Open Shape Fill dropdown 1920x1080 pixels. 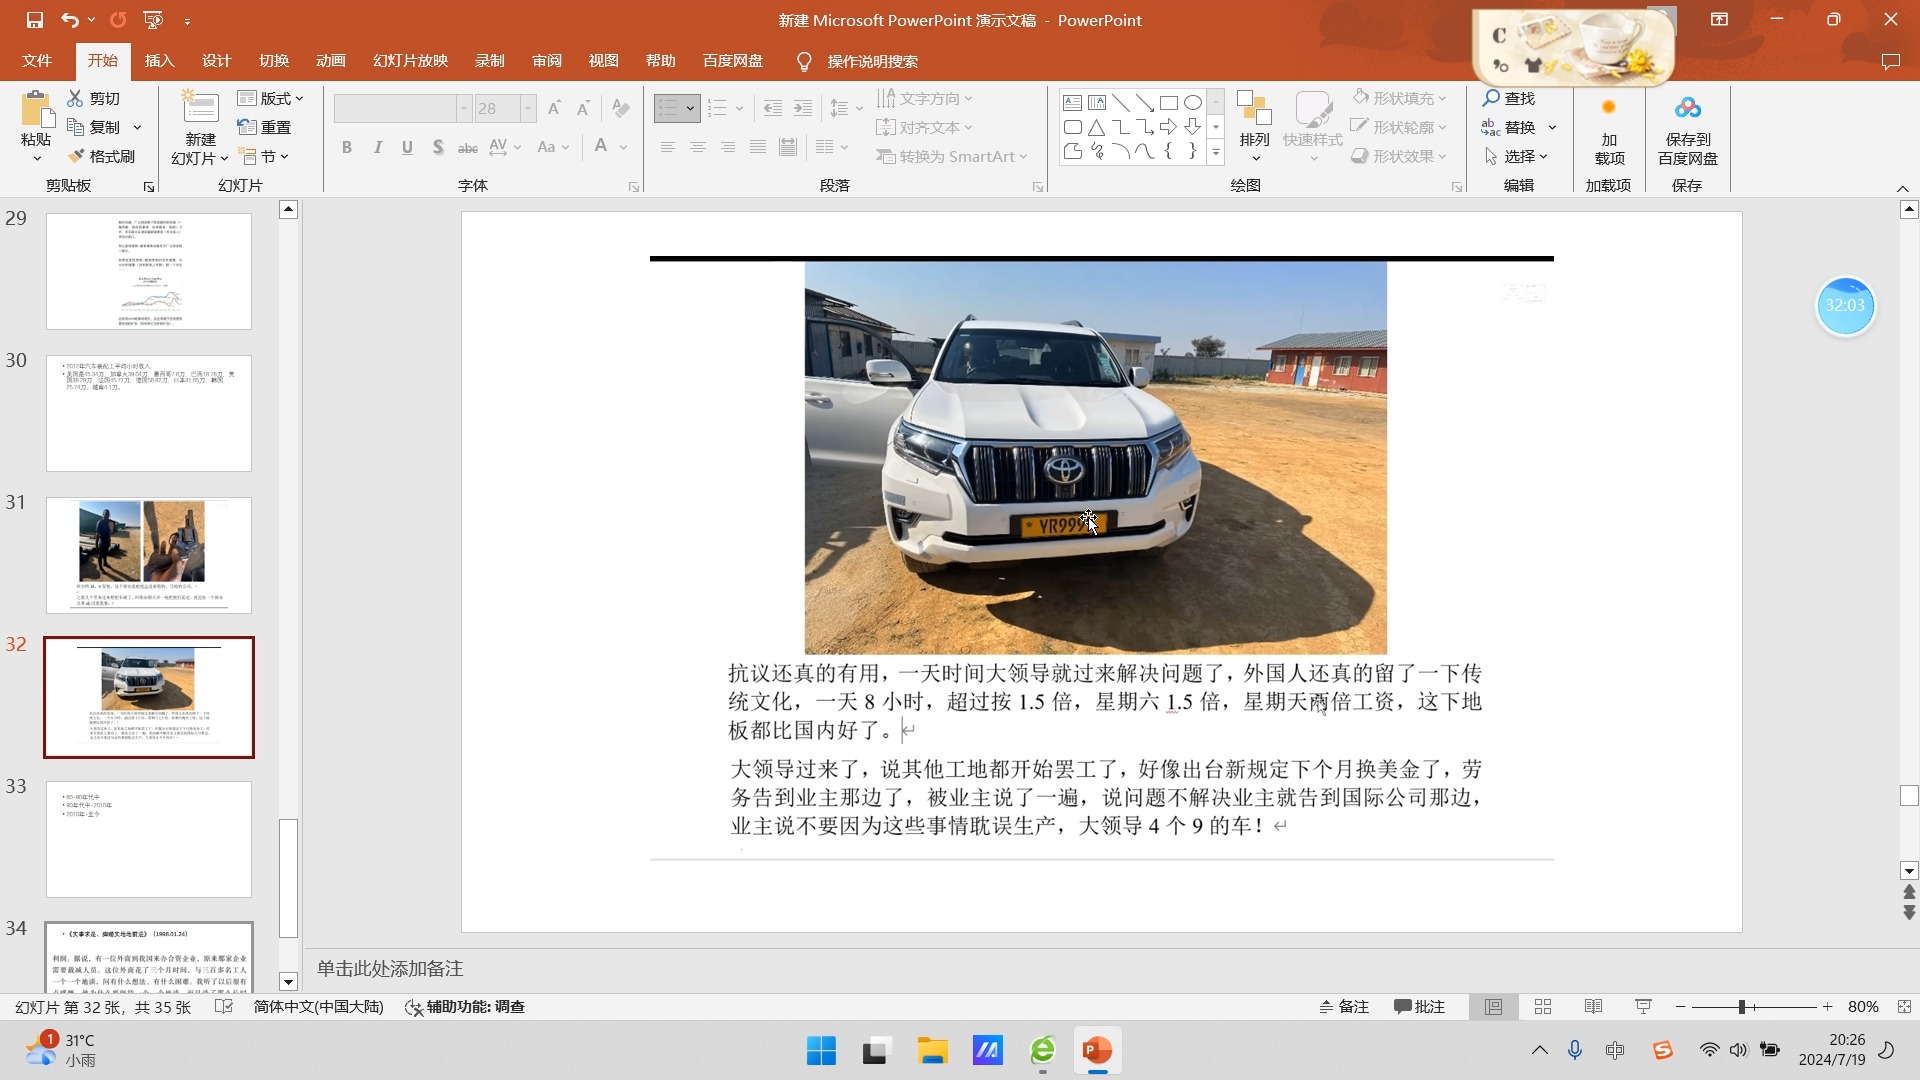click(1400, 98)
